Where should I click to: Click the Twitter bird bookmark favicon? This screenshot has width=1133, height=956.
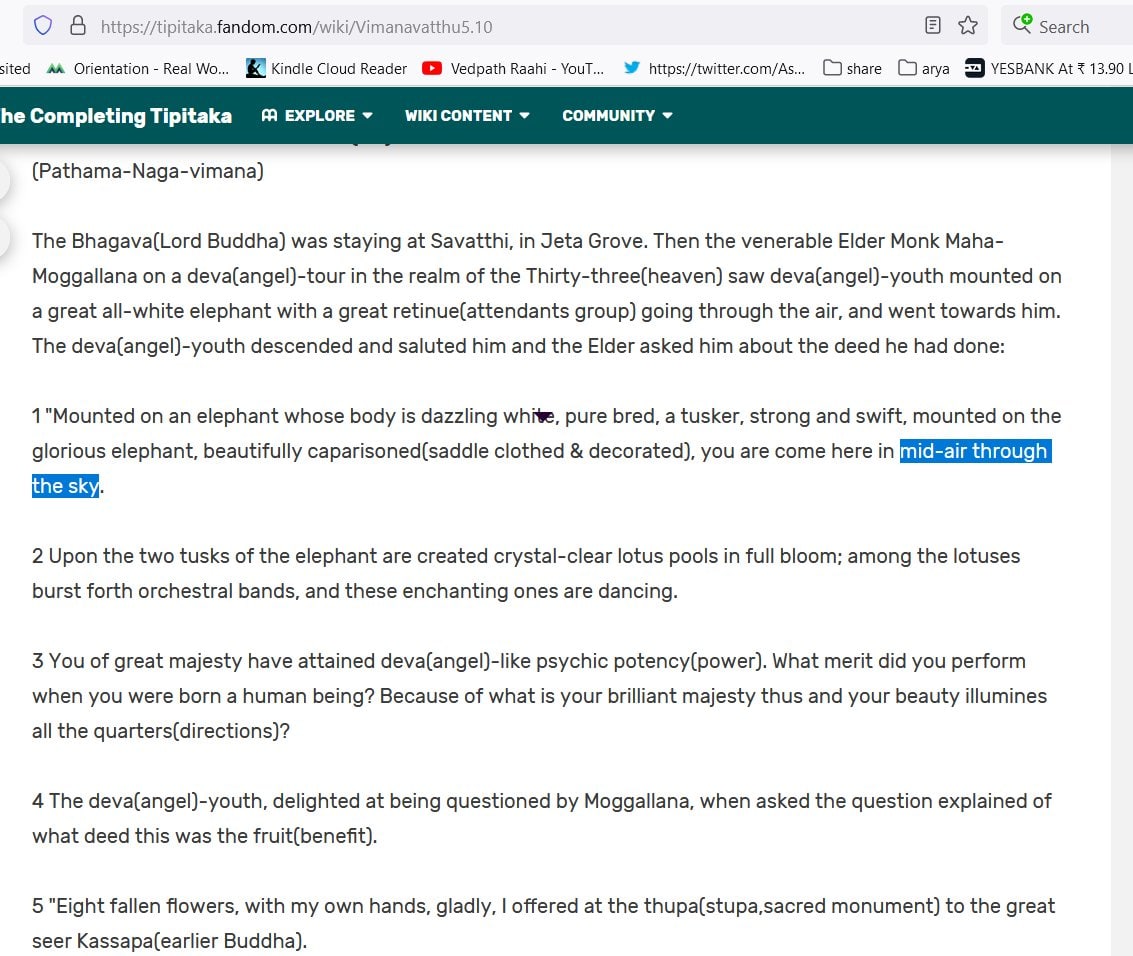[632, 68]
